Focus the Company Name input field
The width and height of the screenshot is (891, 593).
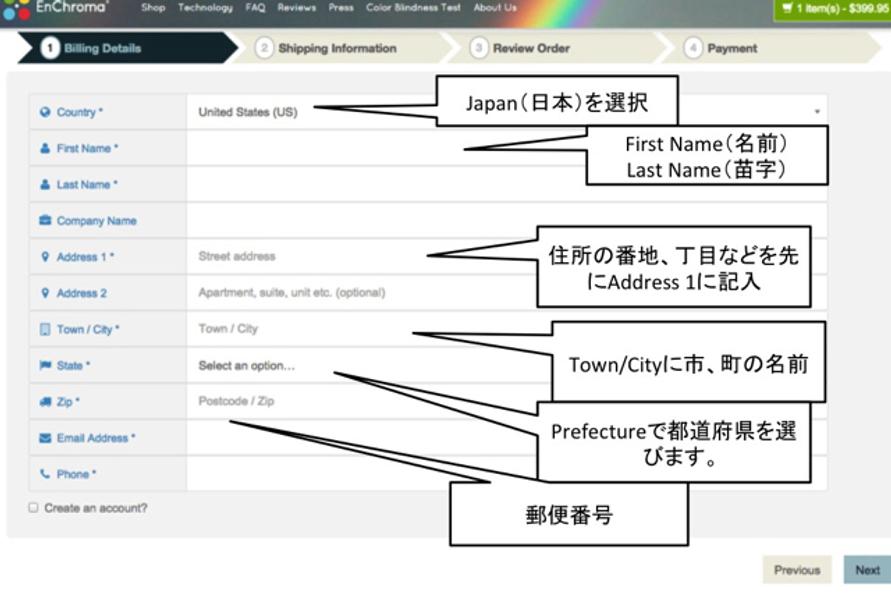coord(506,220)
